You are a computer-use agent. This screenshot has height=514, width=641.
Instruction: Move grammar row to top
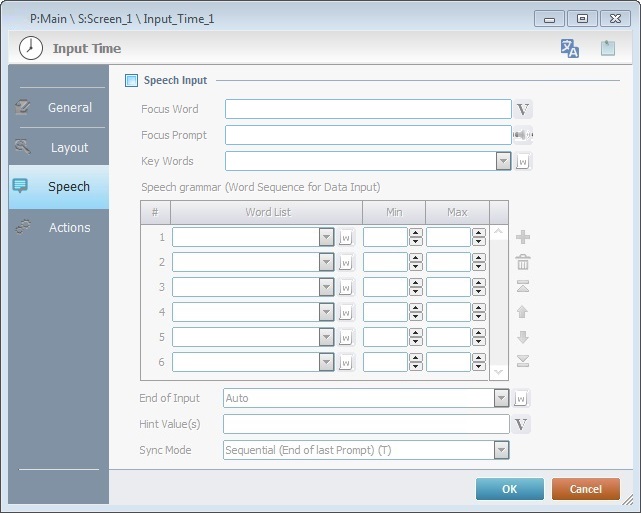coord(523,286)
